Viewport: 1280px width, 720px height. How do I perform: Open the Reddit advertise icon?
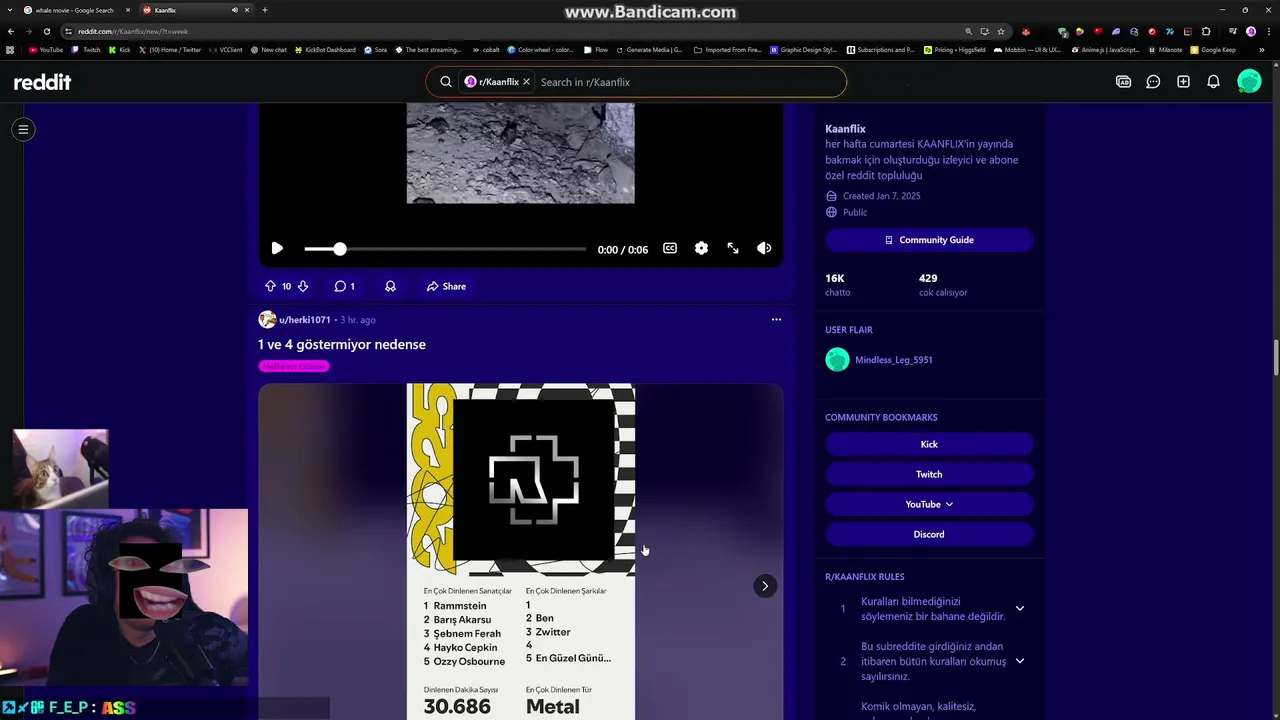(1123, 82)
